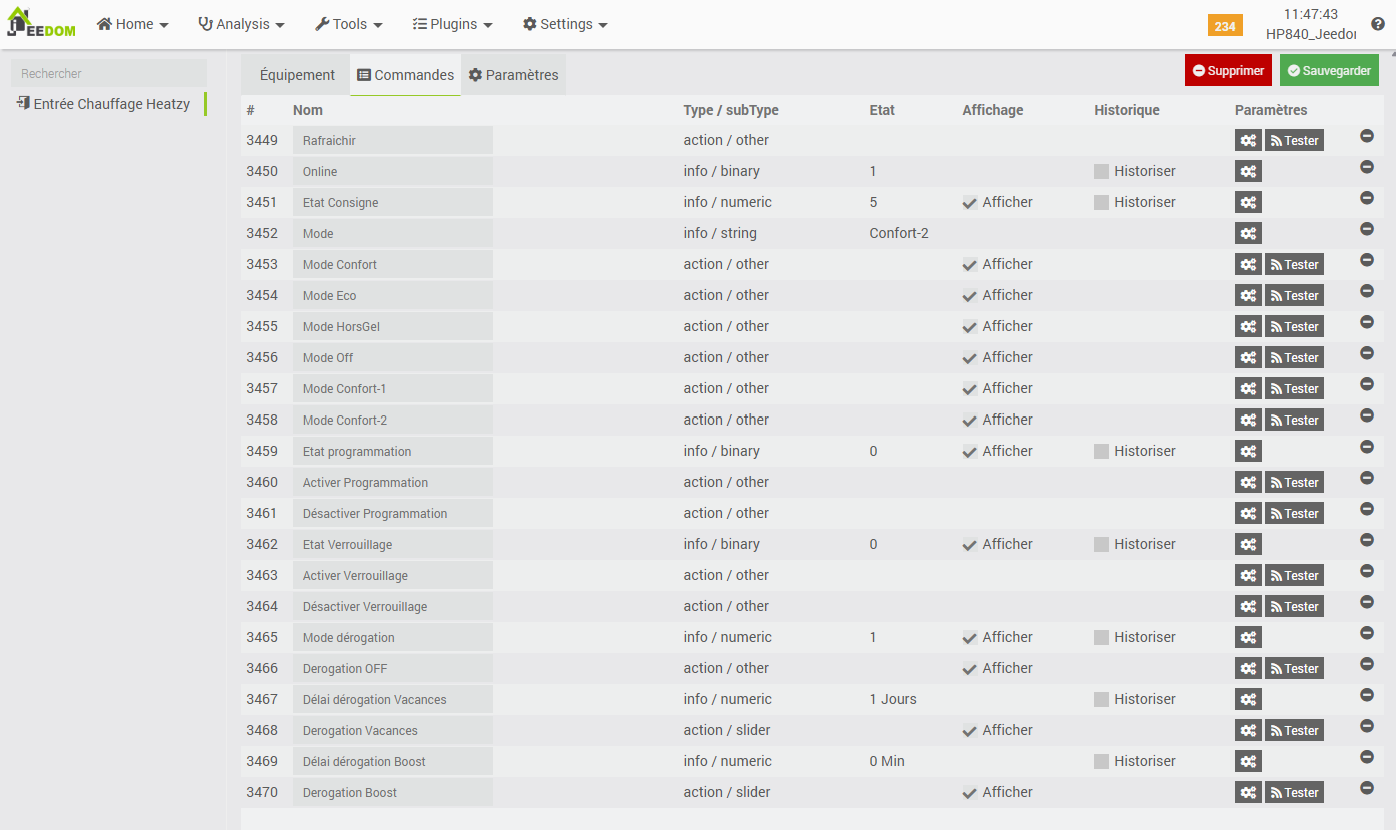Image resolution: width=1396 pixels, height=830 pixels.
Task: Click the remove icon for Mode Eco row
Action: pyautogui.click(x=1367, y=291)
